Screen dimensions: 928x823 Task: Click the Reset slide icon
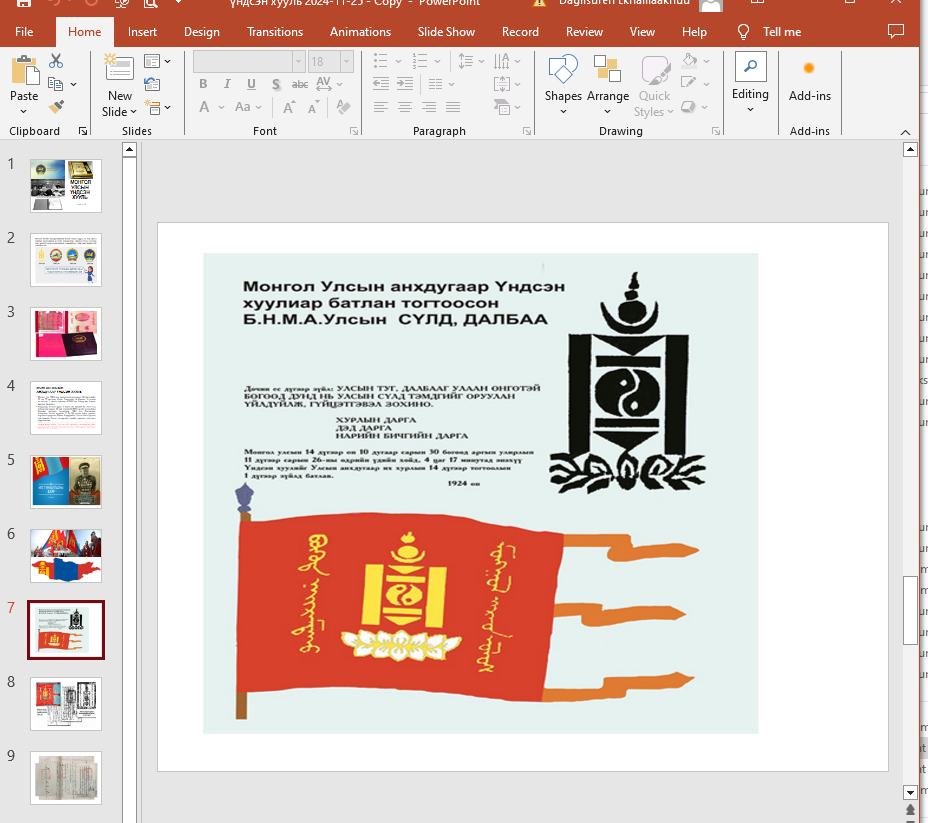click(152, 84)
